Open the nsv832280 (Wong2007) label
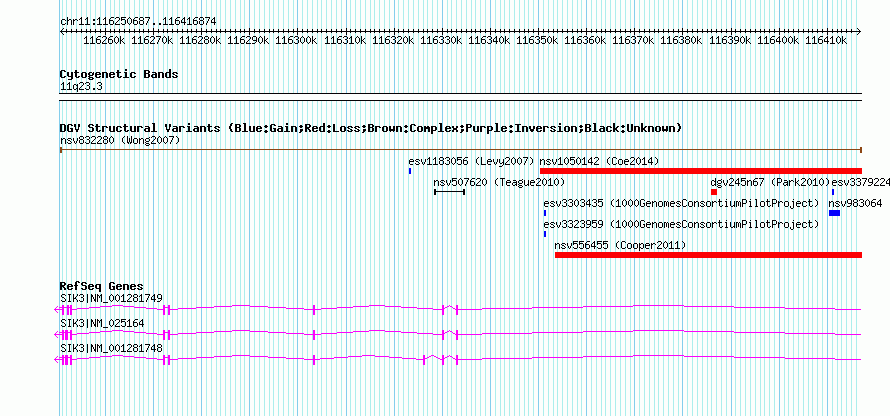Screen dimensions: 890x416 120,140
